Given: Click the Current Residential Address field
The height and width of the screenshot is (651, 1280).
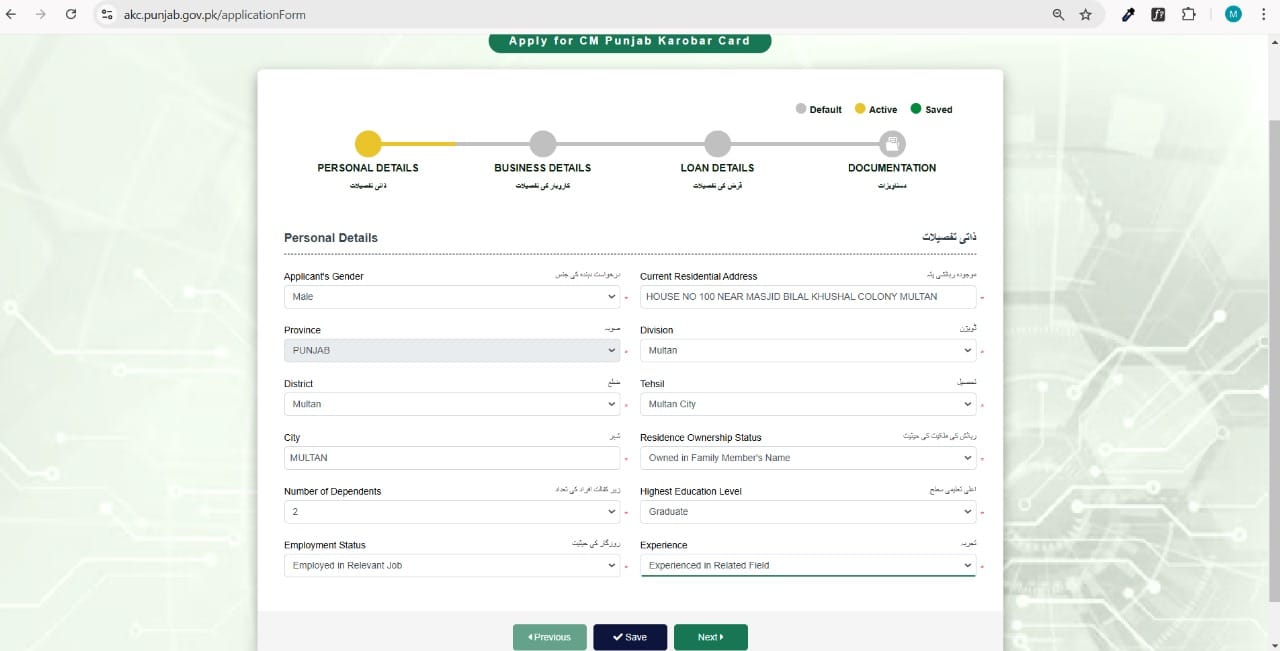Looking at the screenshot, I should 807,296.
